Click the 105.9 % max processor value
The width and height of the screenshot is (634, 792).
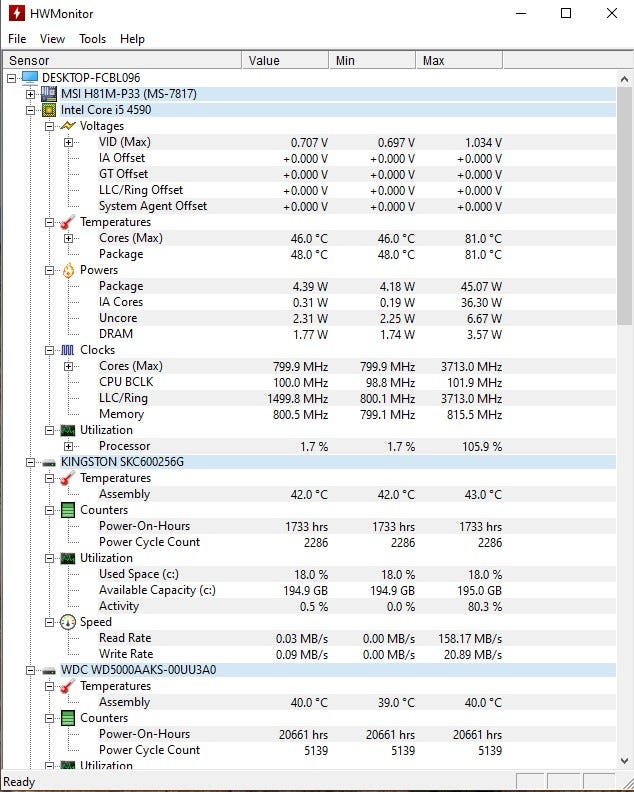tap(482, 447)
